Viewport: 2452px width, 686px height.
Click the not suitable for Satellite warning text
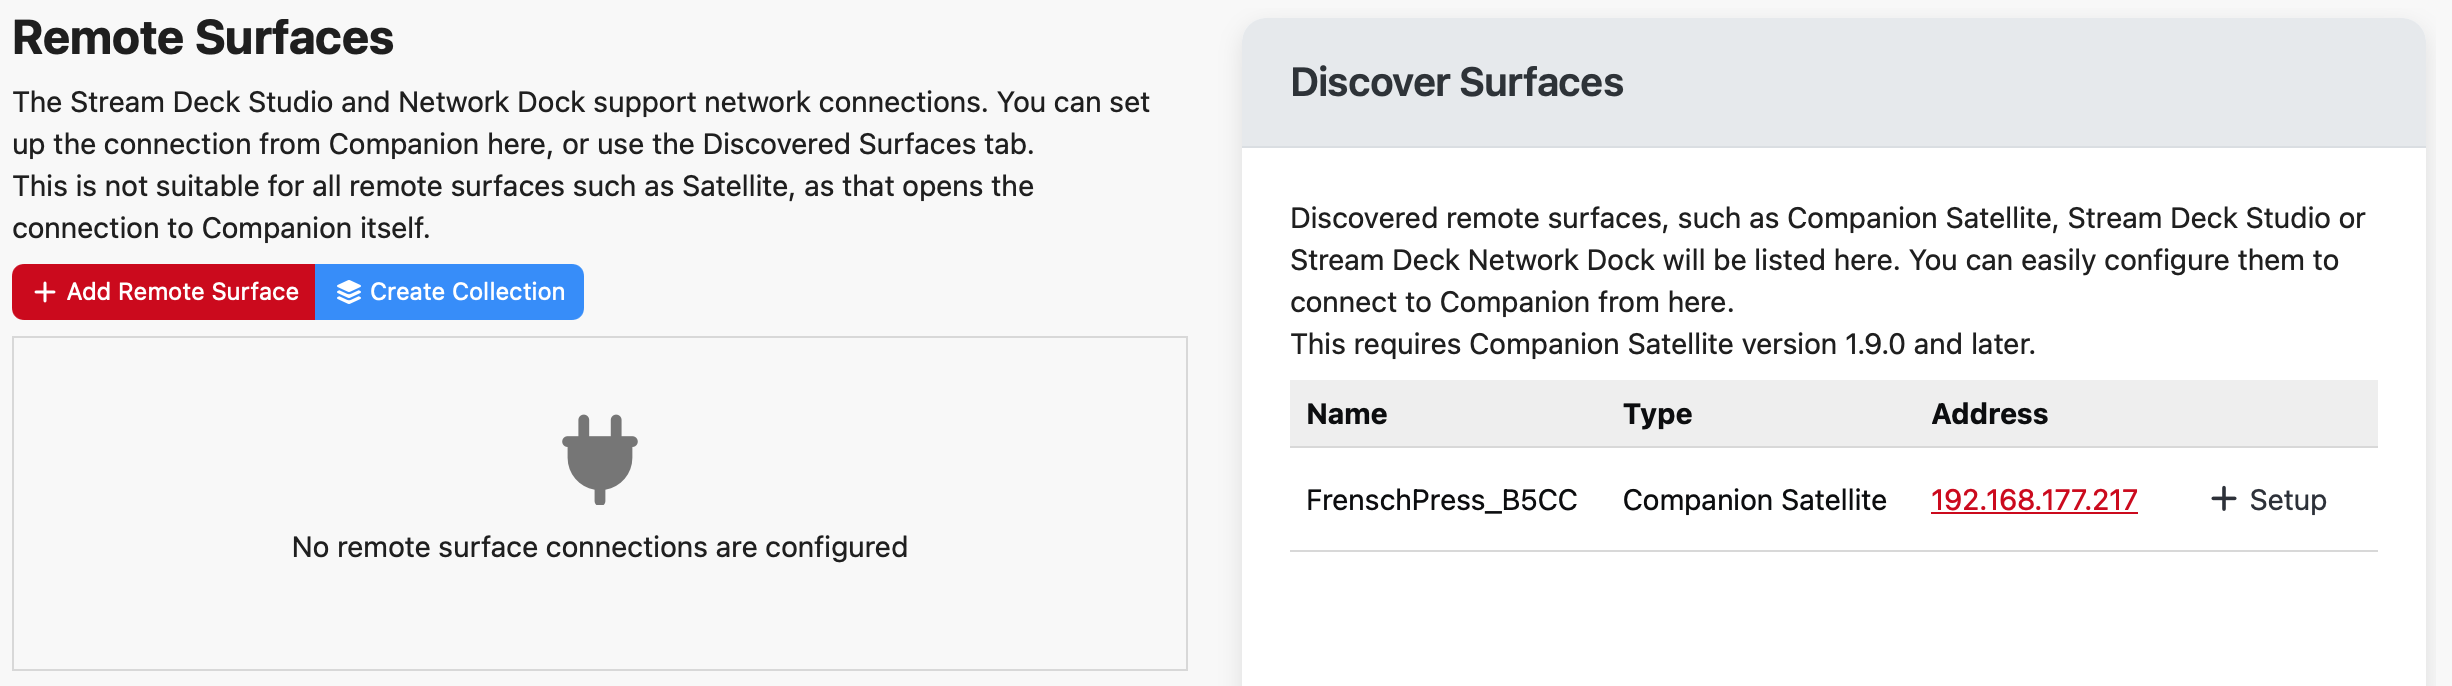click(522, 207)
